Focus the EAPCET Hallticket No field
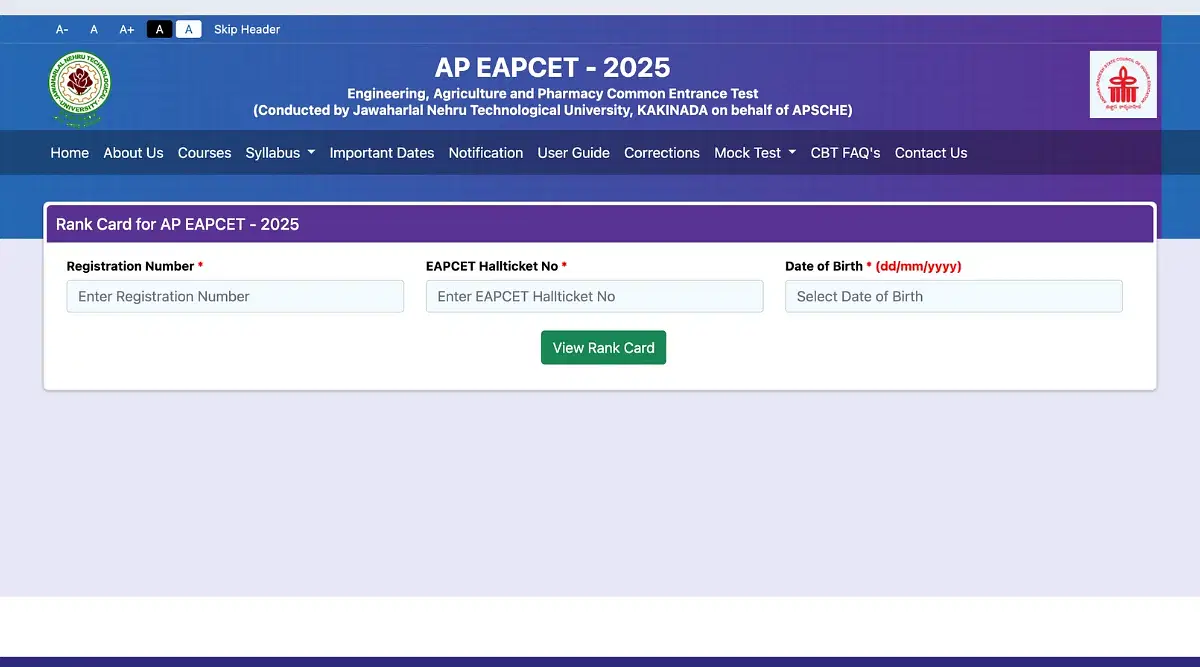The image size is (1200, 667). [x=594, y=296]
